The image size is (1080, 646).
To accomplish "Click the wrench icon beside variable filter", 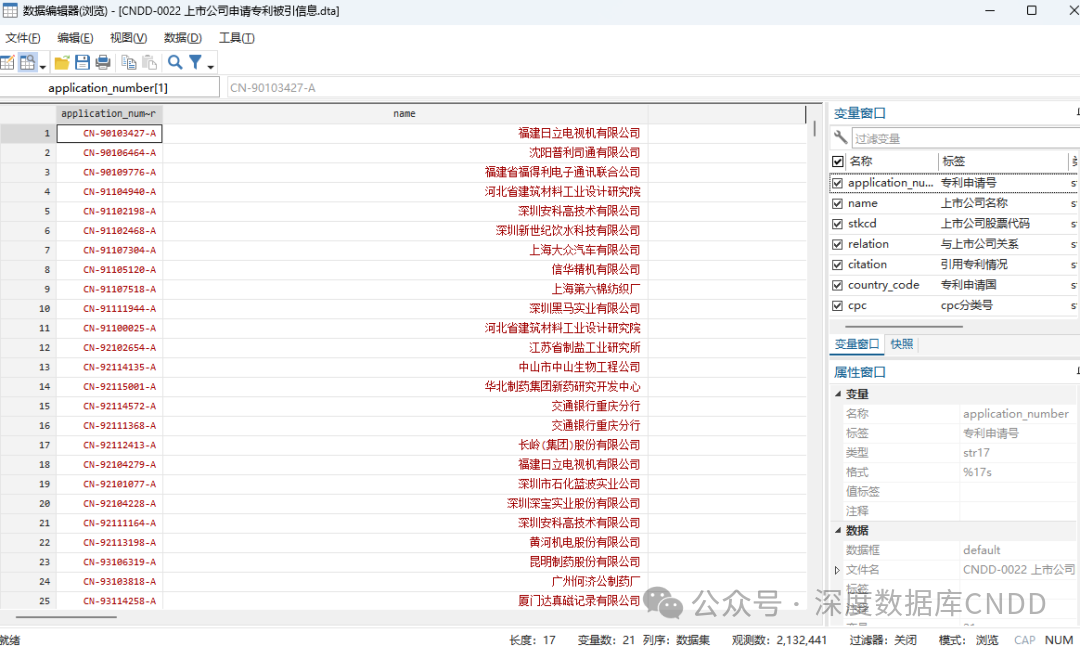I will 840,138.
